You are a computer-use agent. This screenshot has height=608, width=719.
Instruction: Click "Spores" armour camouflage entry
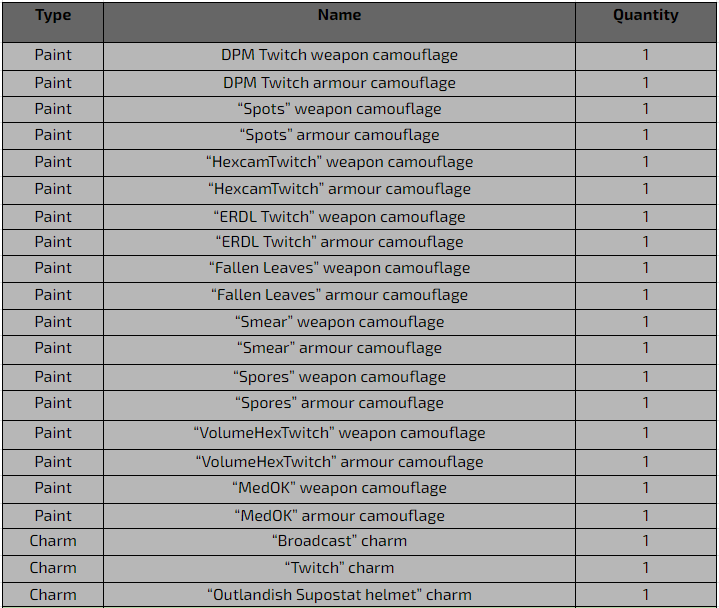[x=339, y=403]
